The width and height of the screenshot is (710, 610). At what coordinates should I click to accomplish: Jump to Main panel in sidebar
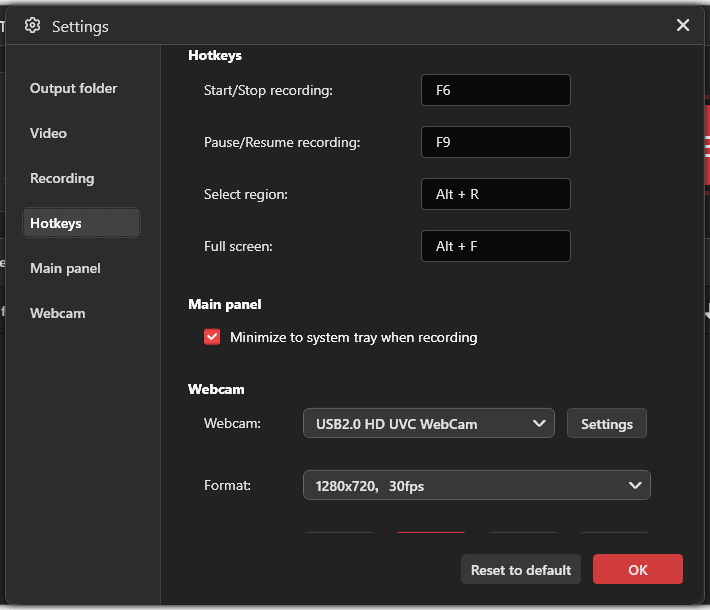click(x=65, y=269)
